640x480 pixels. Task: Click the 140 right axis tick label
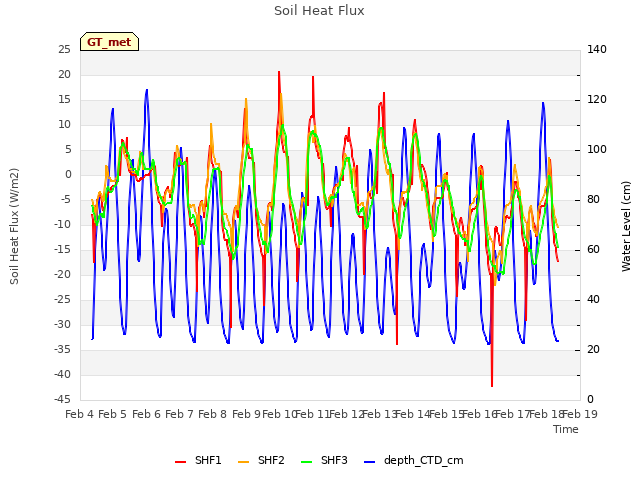point(597,49)
